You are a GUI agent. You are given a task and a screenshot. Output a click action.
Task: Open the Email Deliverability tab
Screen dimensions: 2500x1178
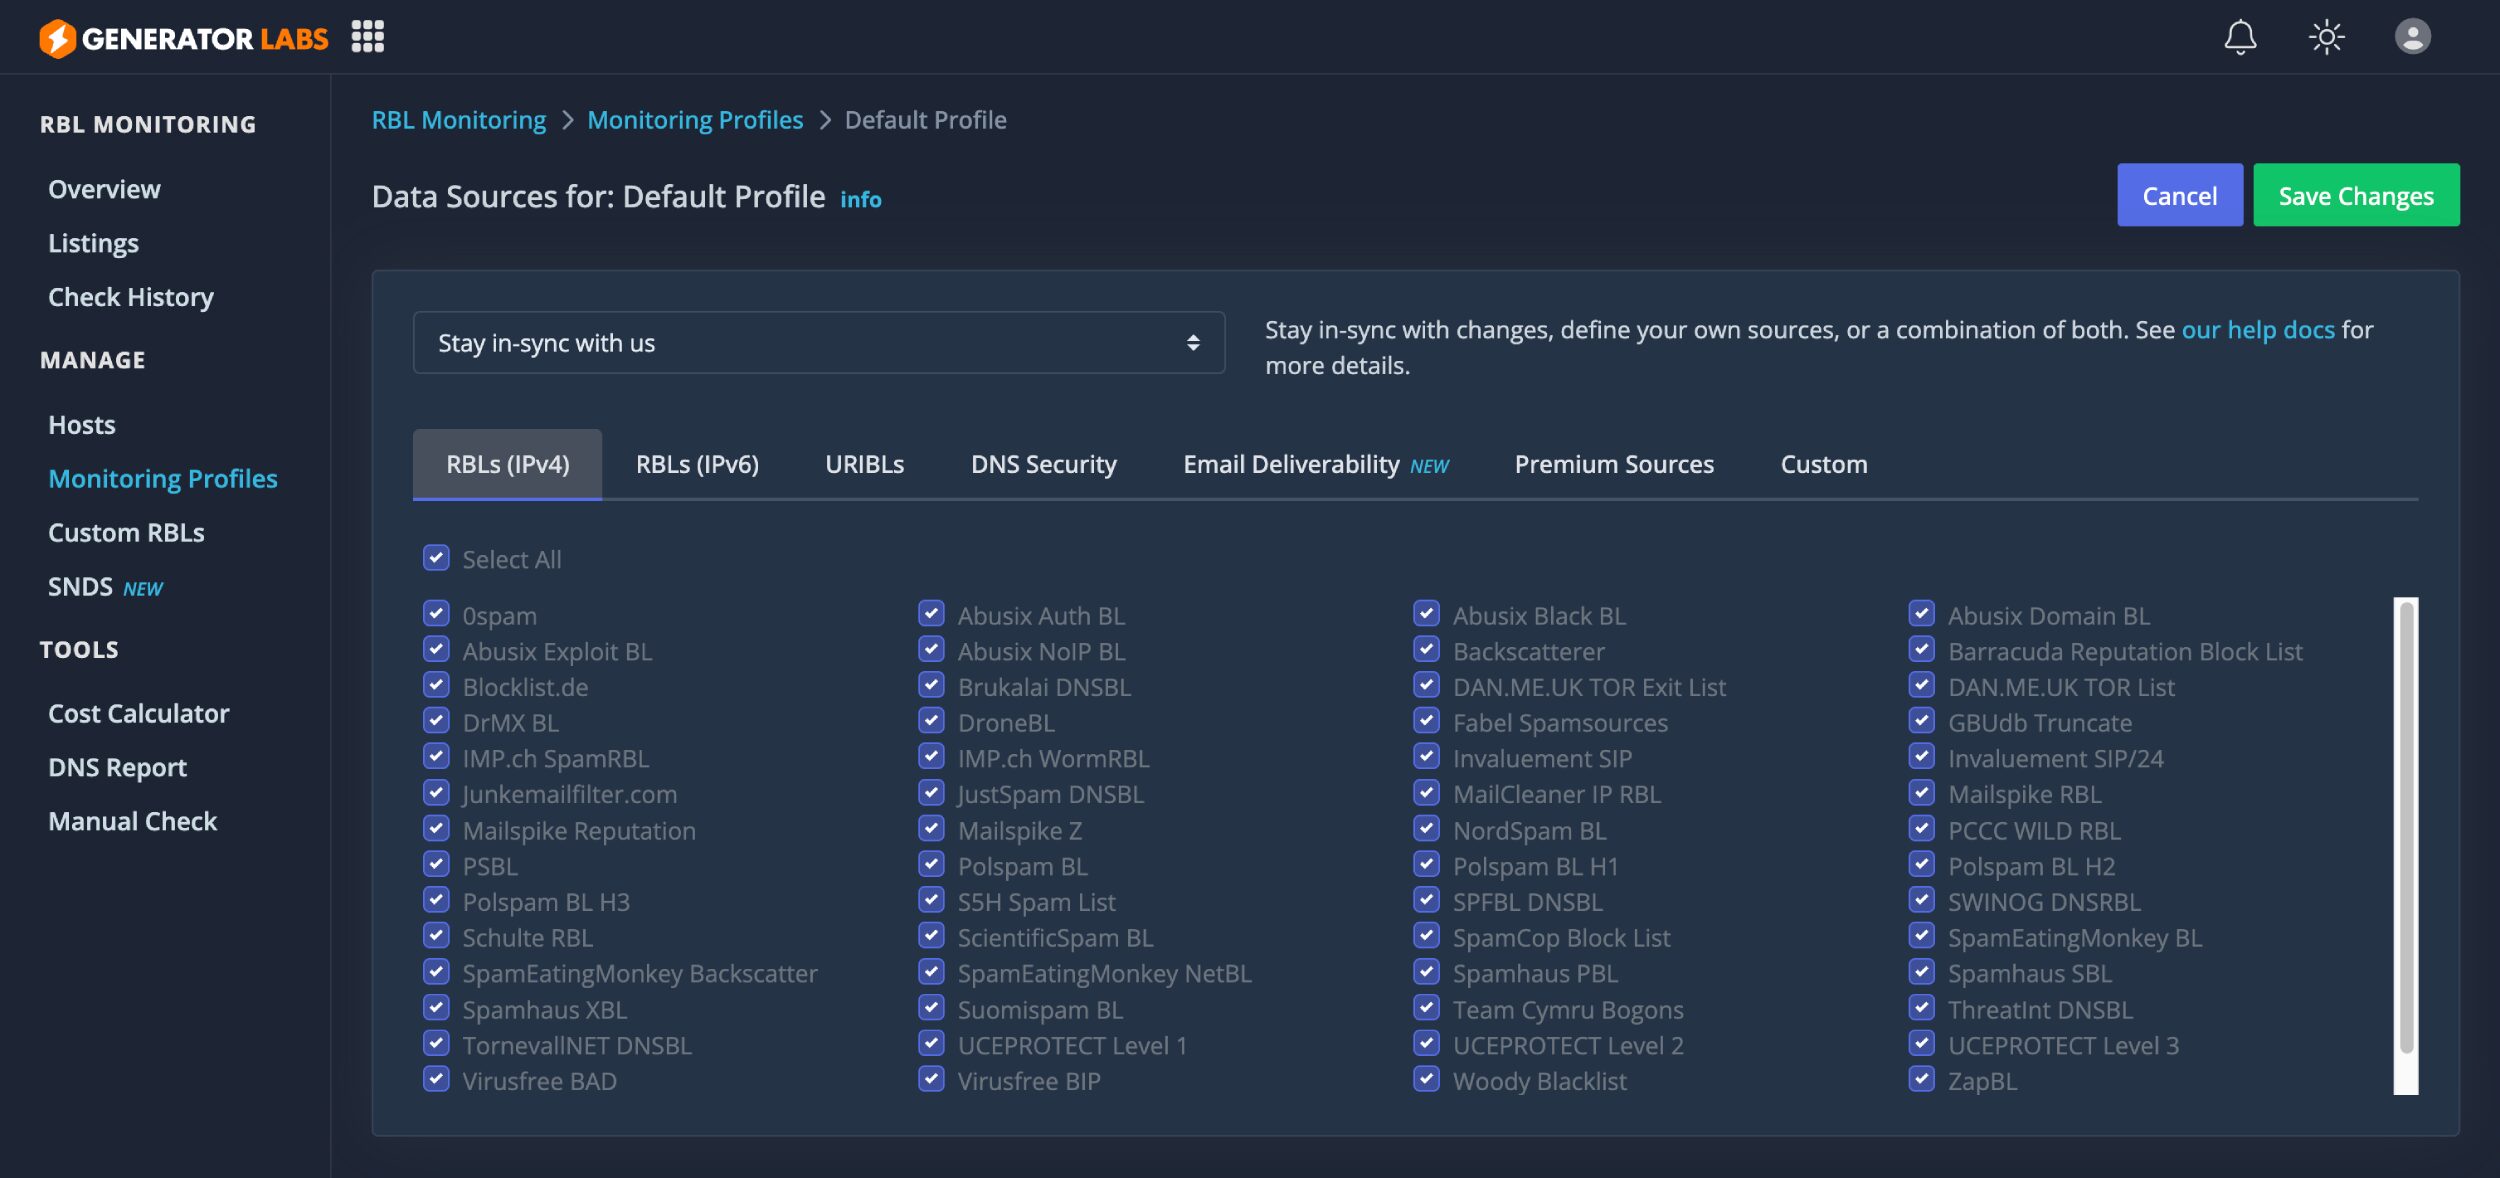pyautogui.click(x=1315, y=464)
